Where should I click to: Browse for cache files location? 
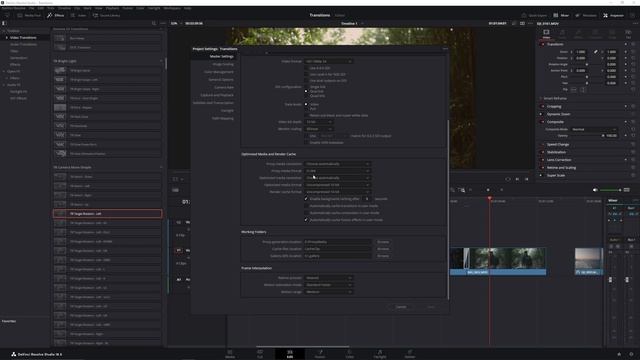point(383,249)
